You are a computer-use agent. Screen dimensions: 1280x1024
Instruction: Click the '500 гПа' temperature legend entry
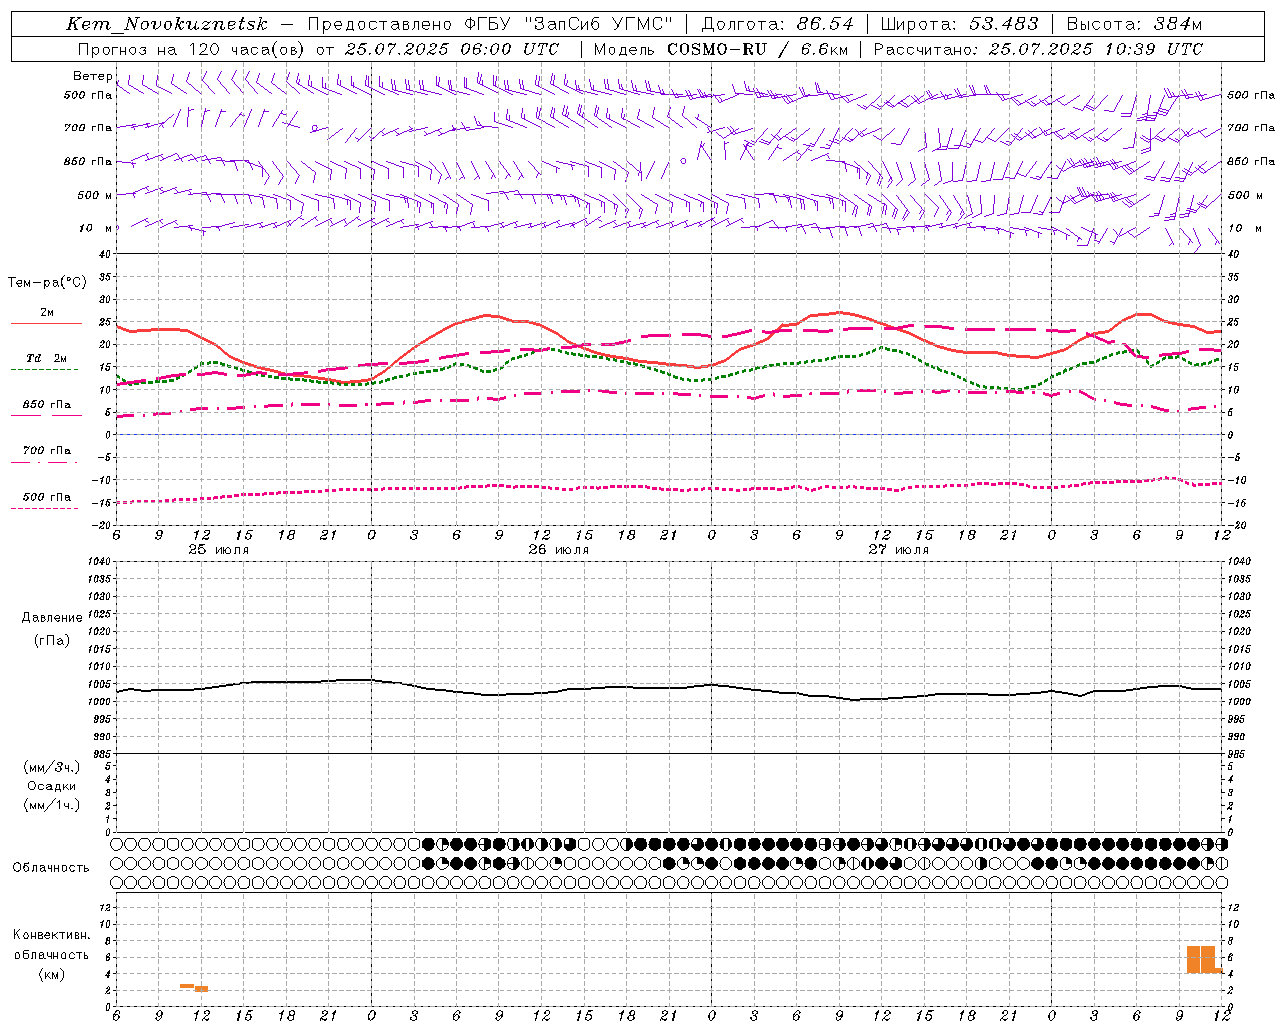pos(46,500)
